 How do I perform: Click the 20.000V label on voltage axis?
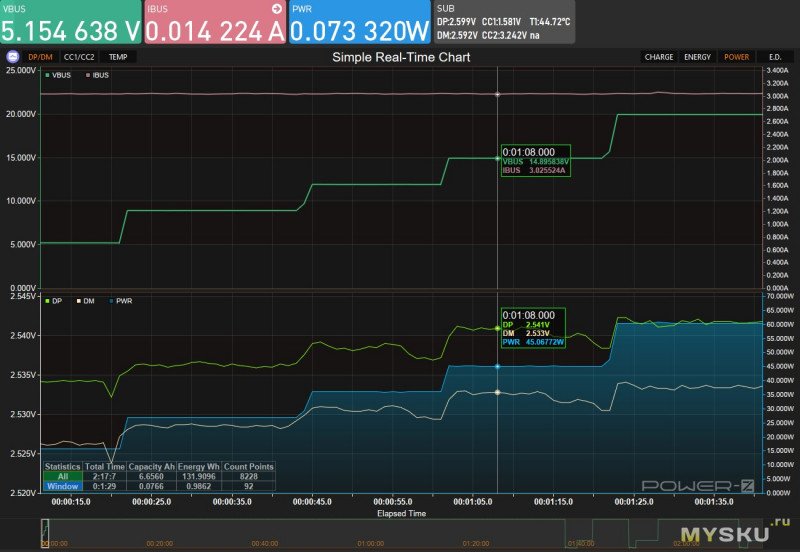tap(21, 114)
